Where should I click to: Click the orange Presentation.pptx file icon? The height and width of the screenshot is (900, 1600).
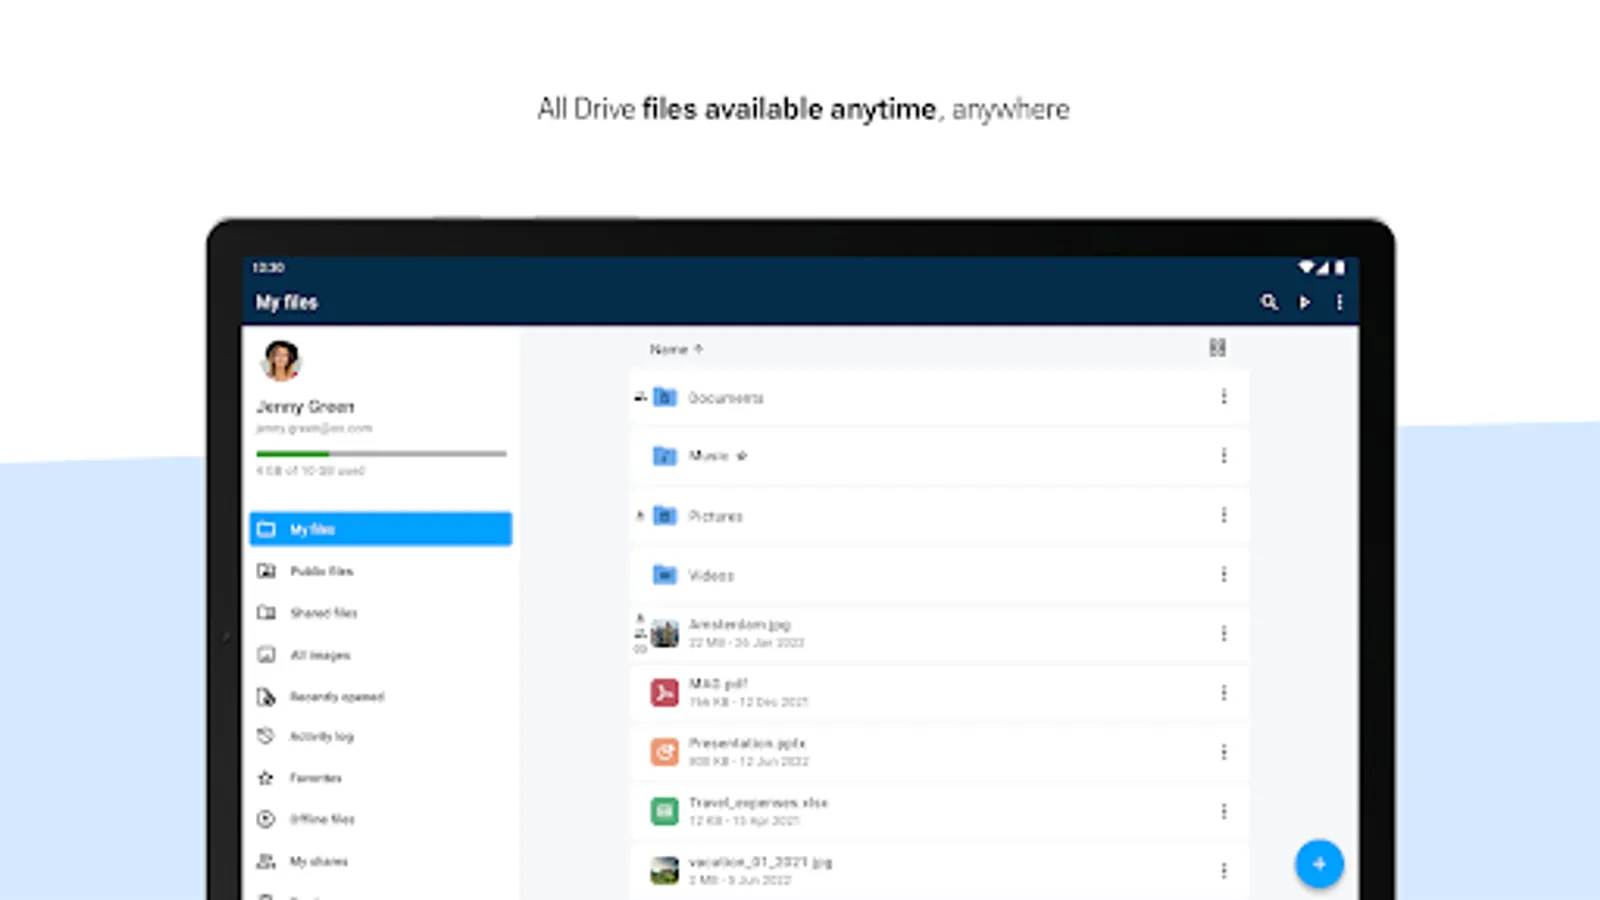point(665,752)
